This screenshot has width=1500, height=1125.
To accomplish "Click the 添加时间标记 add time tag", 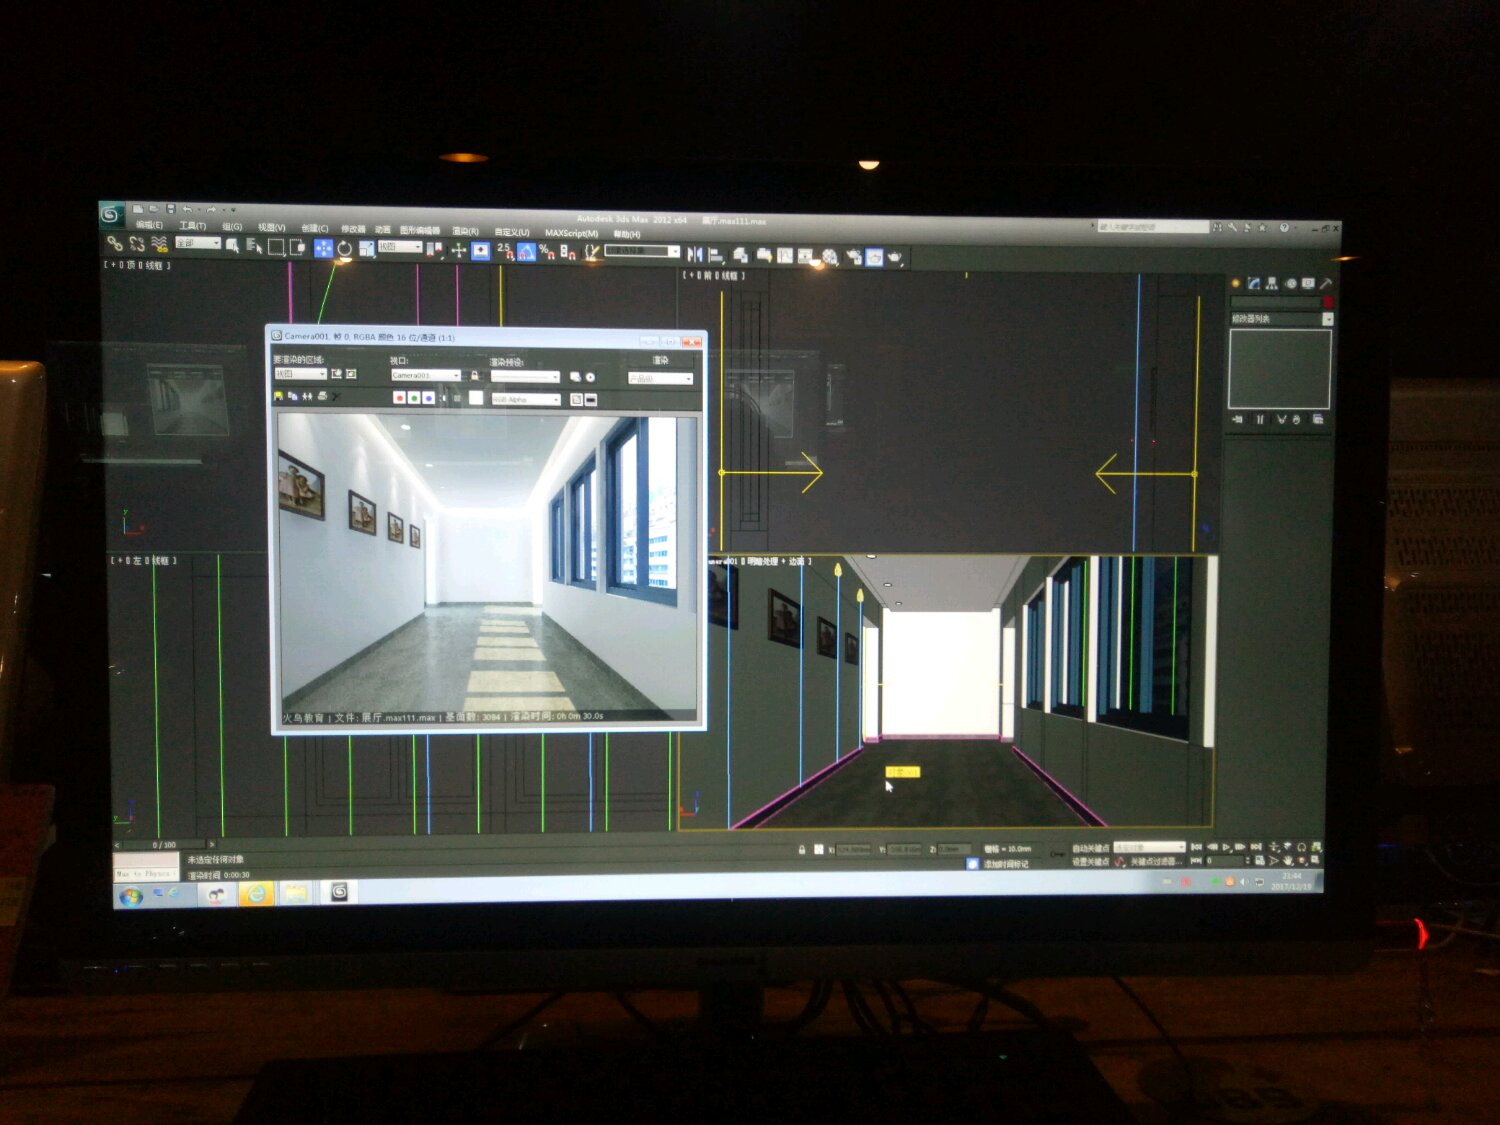I will click(1005, 864).
